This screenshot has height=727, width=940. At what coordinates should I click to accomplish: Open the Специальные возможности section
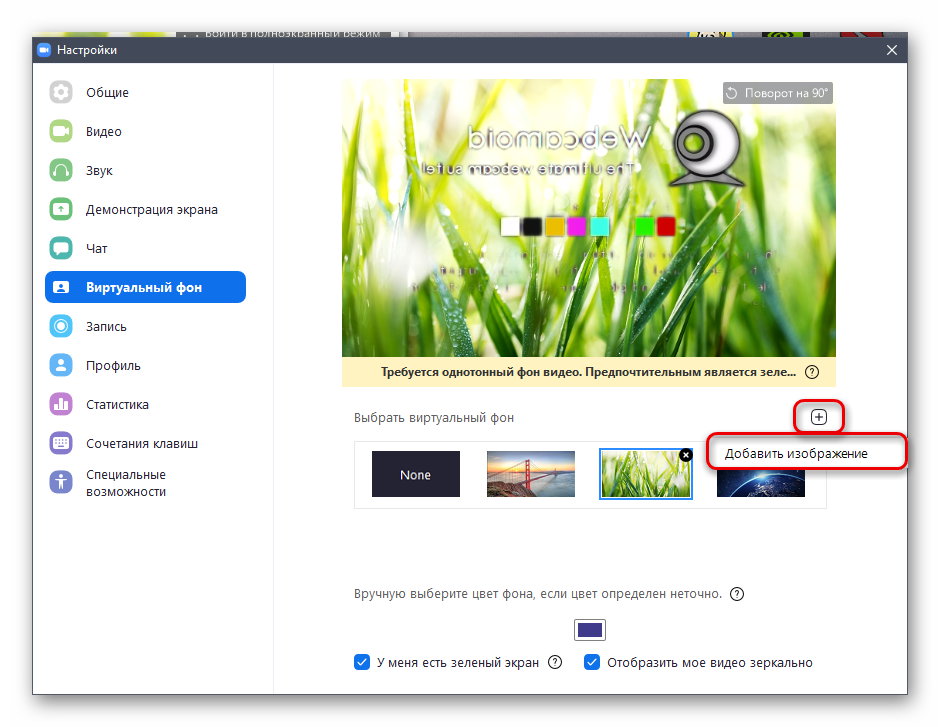click(x=125, y=483)
